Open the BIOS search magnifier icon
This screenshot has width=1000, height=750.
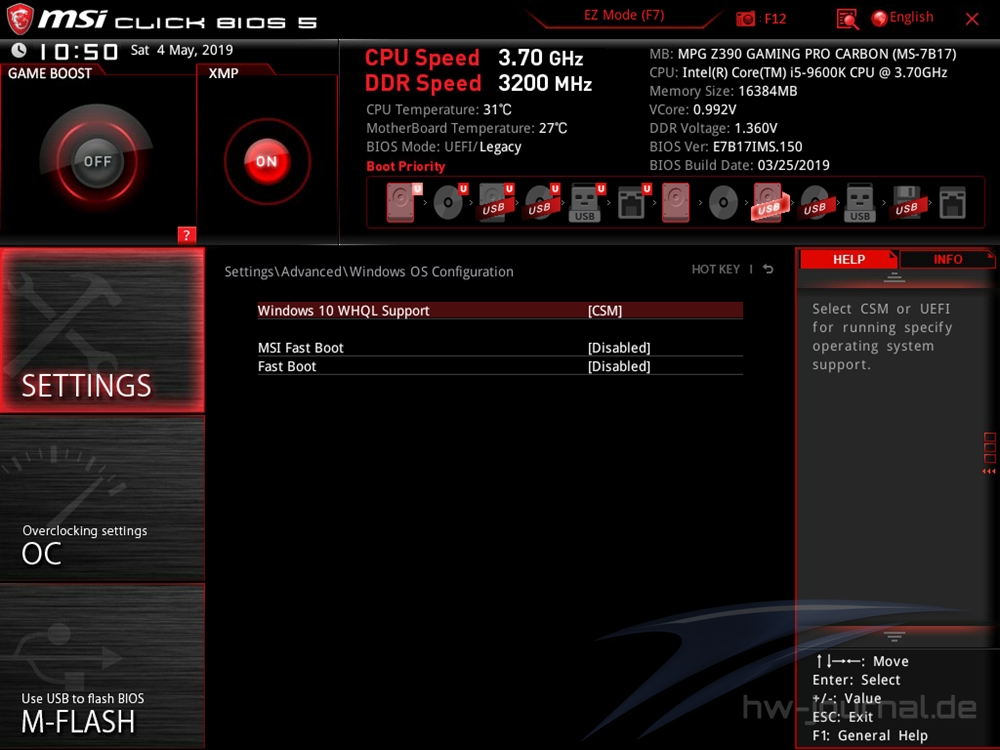pyautogui.click(x=847, y=19)
